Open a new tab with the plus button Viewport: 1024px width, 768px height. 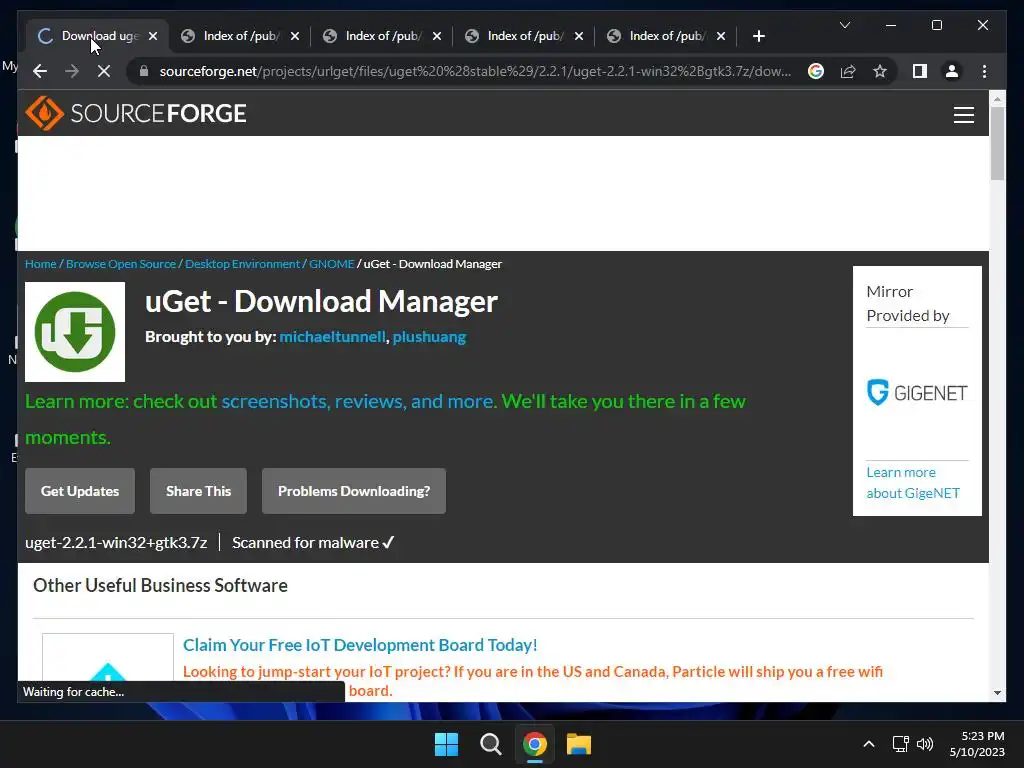tap(758, 36)
